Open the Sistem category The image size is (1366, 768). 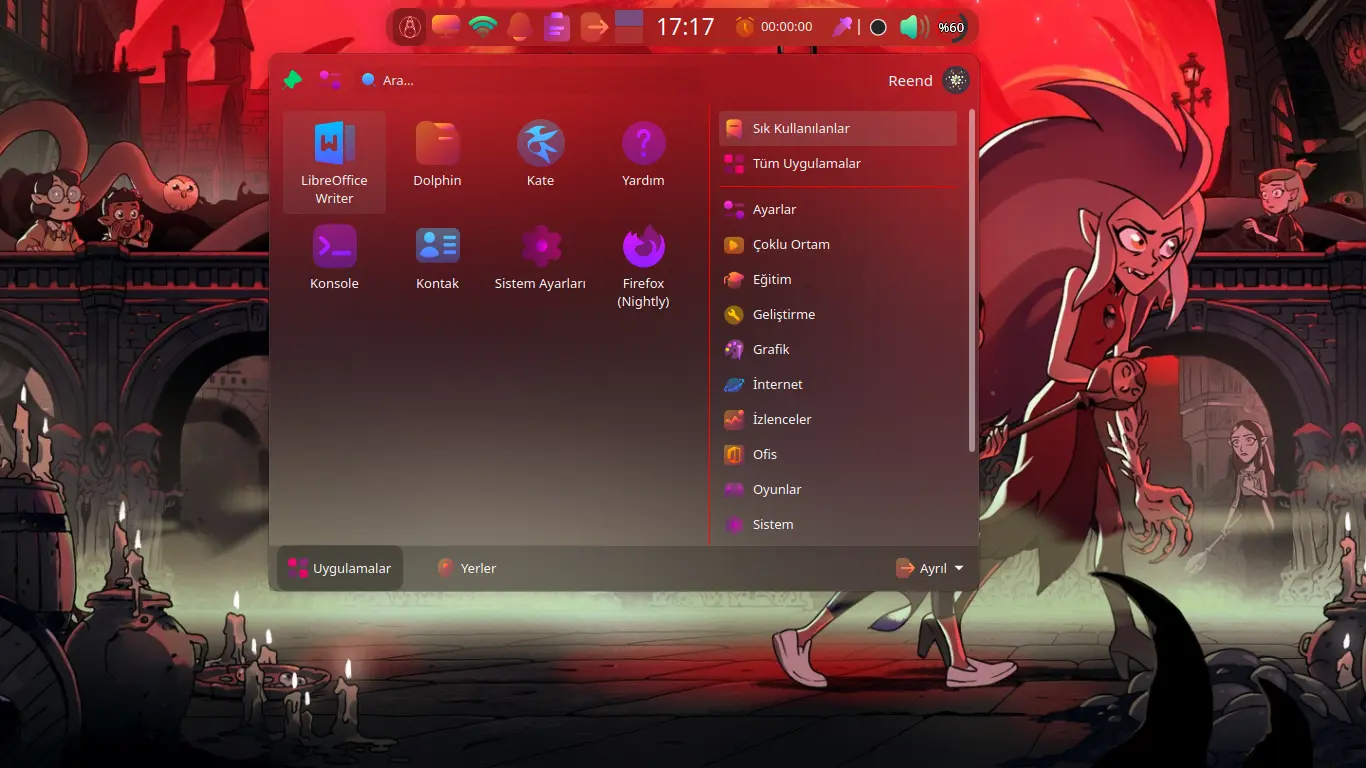(x=838, y=524)
